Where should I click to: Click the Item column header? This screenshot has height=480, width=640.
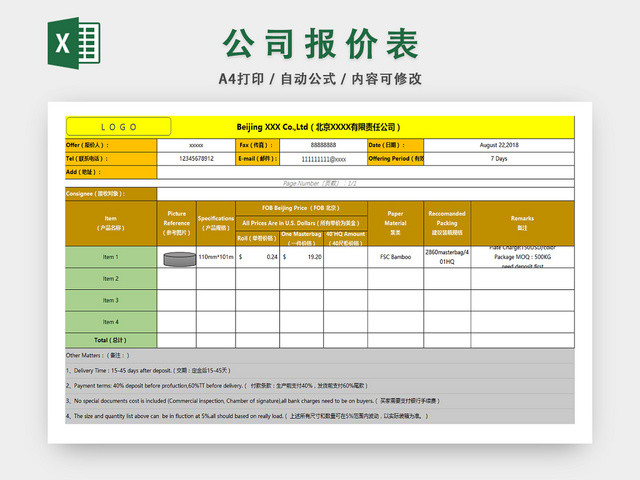pos(111,223)
